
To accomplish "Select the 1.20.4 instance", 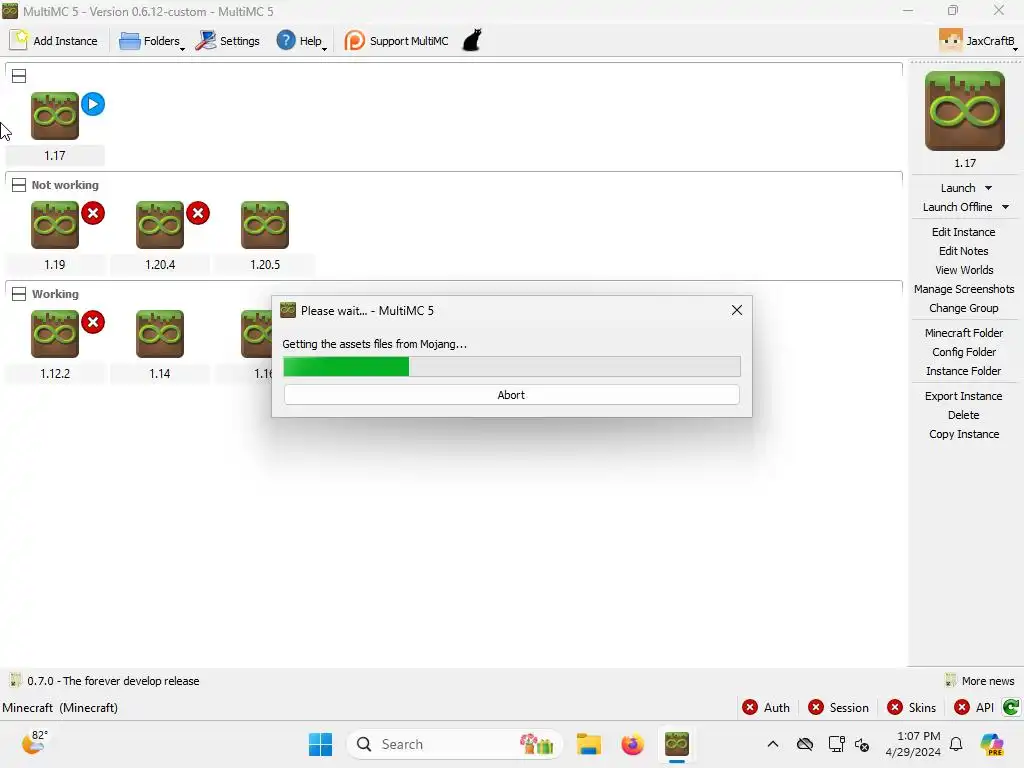I will 160,236.
